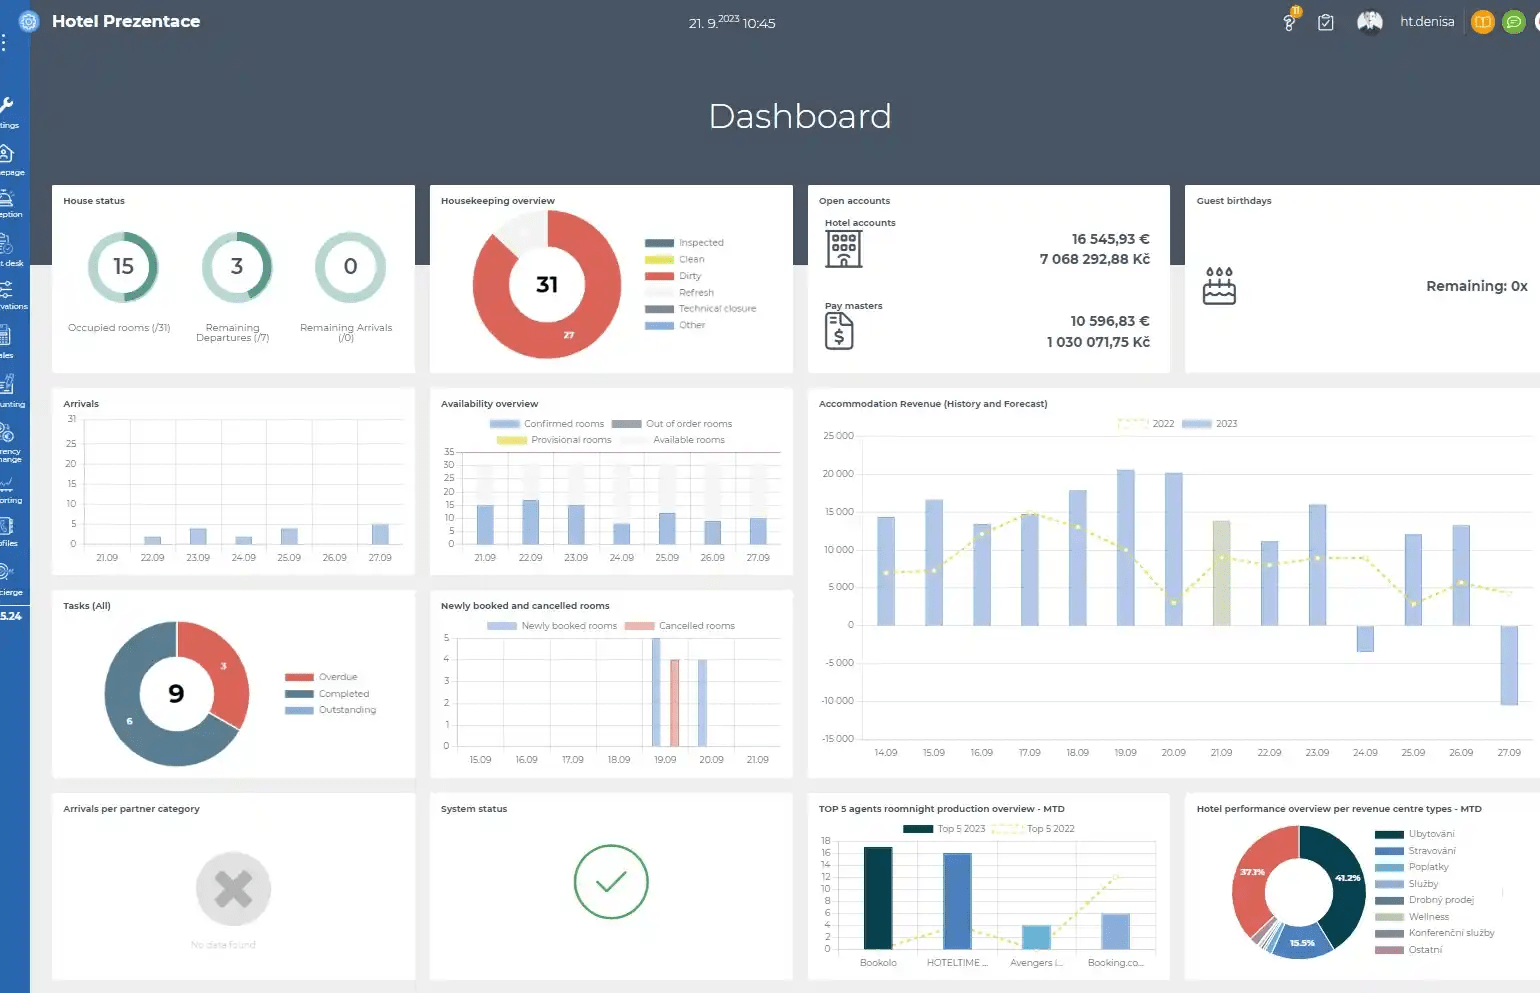Image resolution: width=1540 pixels, height=993 pixels.
Task: Click the Hotel accounts amount 7 068 292,88 Kč
Action: point(1095,259)
